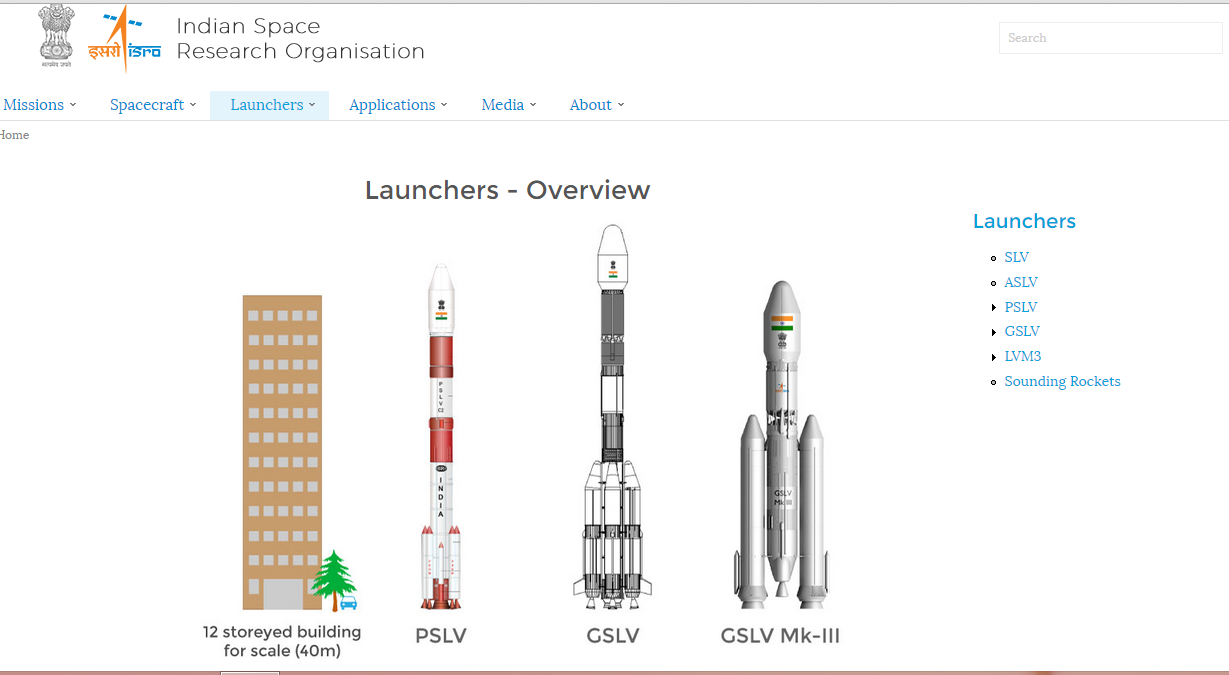1229x675 pixels.
Task: Open the LVM3 sidebar link
Action: [x=1023, y=356]
